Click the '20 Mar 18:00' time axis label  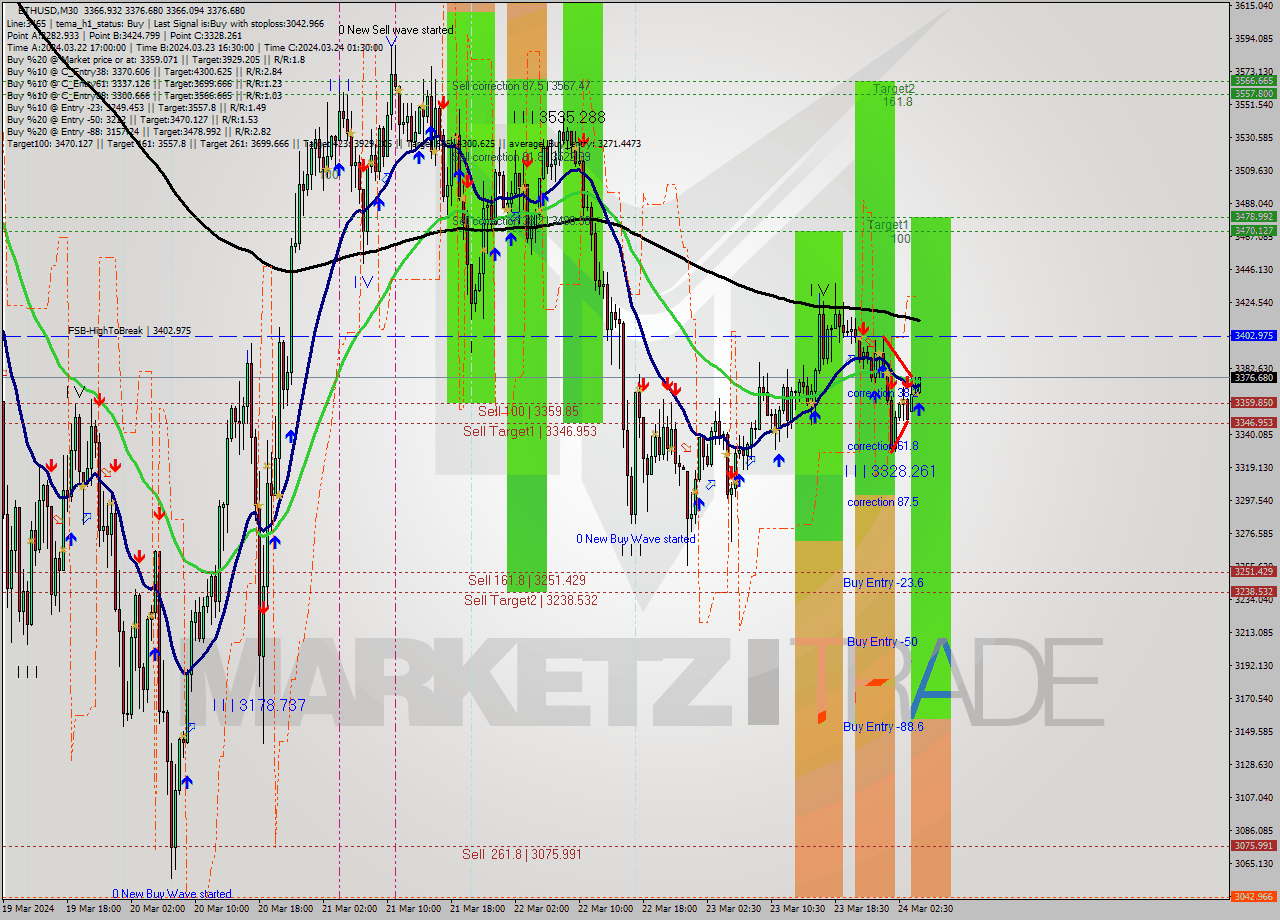click(286, 909)
